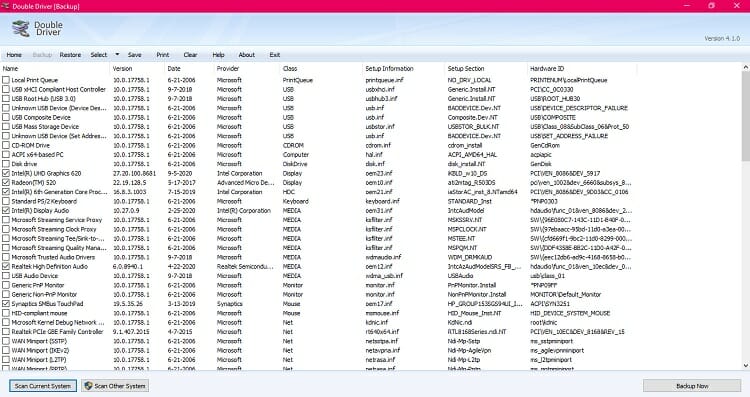Sort by the Setup Information column header
The image size is (750, 397).
coord(403,68)
